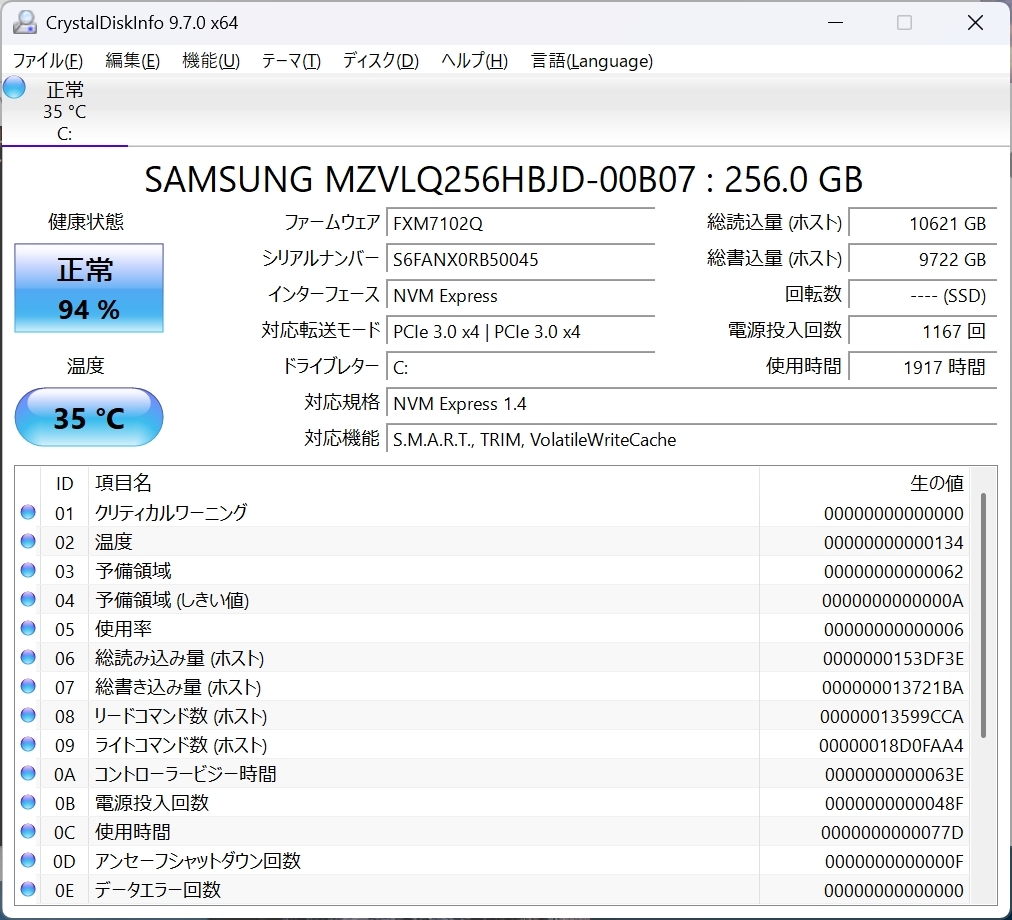The height and width of the screenshot is (920, 1012).
Task: Click raw value 0000000000048F
Action: coord(895,803)
